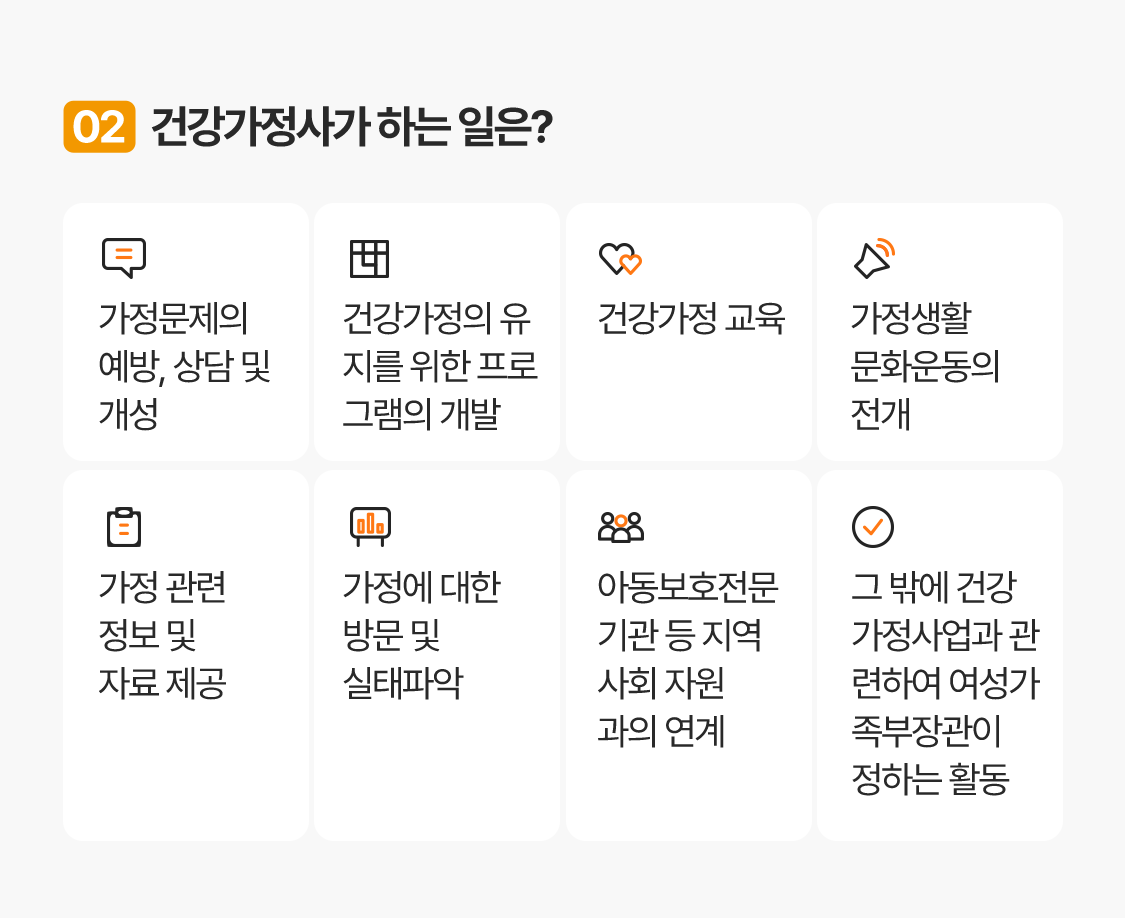The image size is (1125, 918).
Task: Click the speech bubble chat icon
Action: tap(124, 258)
